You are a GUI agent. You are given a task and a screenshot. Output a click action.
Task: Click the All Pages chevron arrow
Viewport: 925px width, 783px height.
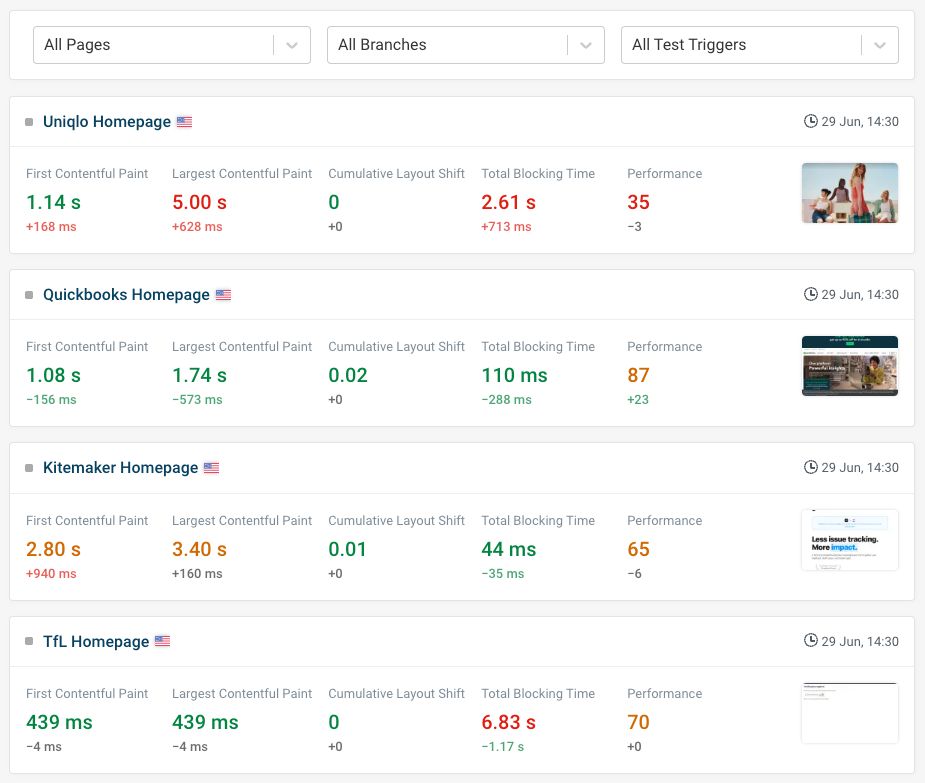coord(291,45)
